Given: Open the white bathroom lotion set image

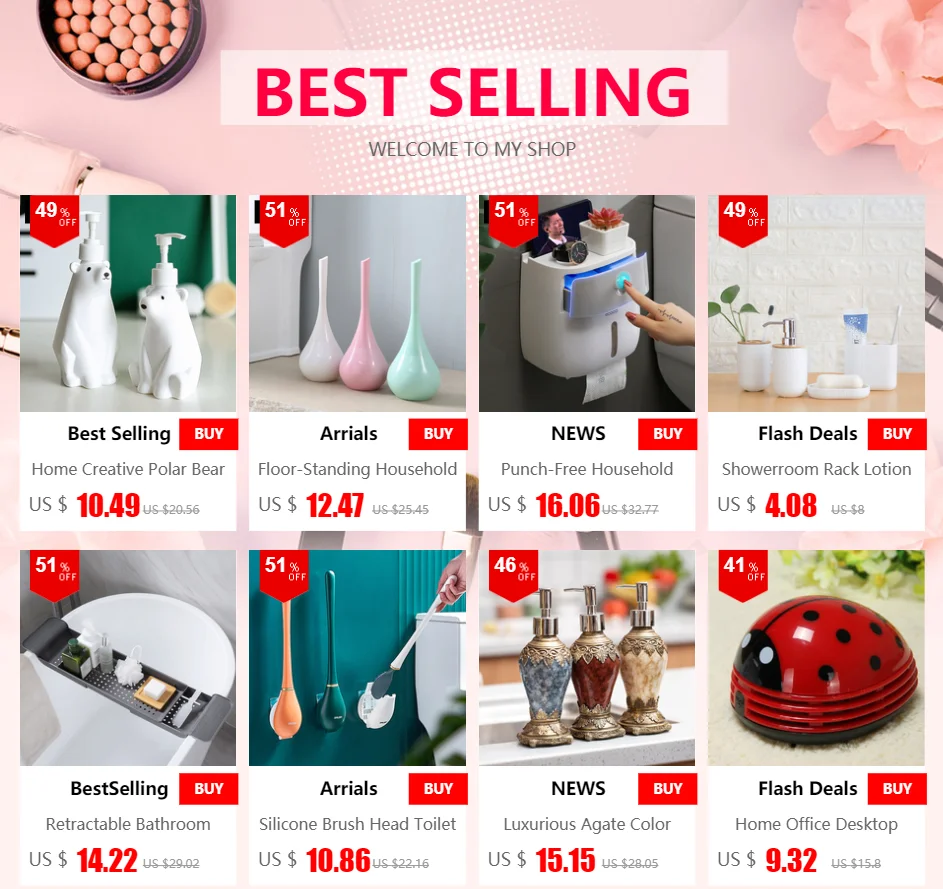Looking at the screenshot, I should tap(816, 303).
